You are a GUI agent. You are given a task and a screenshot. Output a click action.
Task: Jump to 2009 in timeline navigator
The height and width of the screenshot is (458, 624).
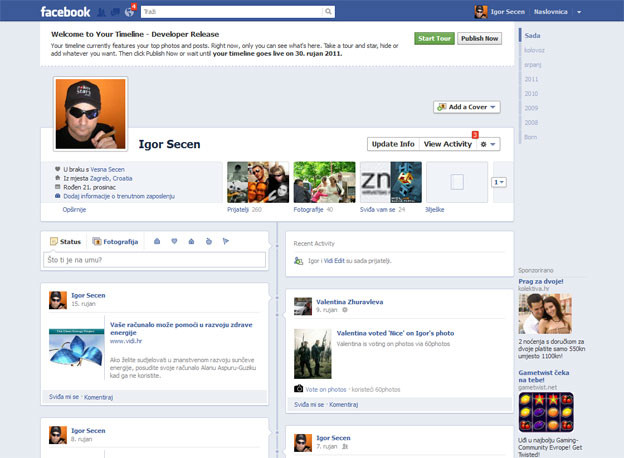tap(531, 108)
